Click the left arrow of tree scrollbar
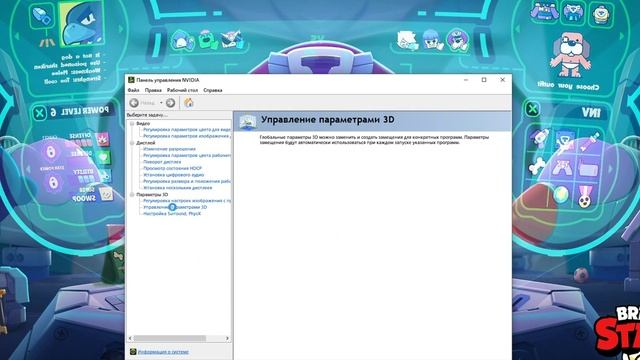 pyautogui.click(x=130, y=338)
